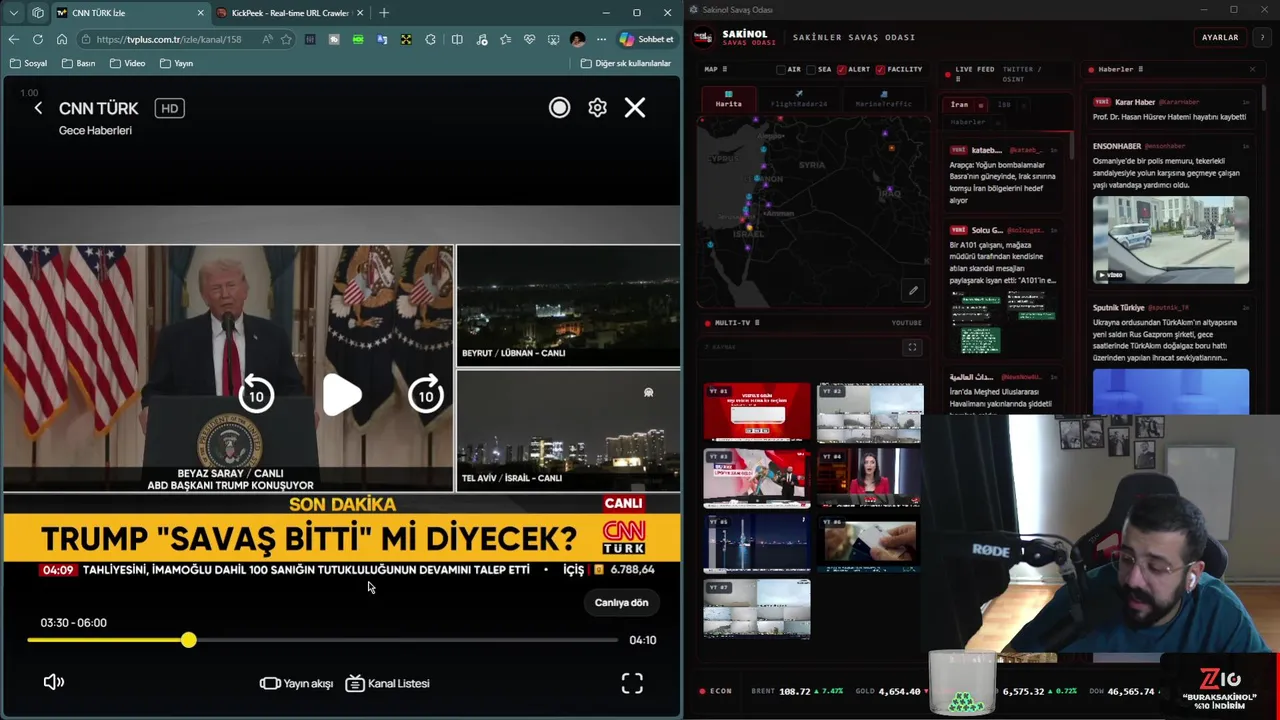Open Kanal Listesi channel list
This screenshot has width=1280, height=720.
tap(387, 683)
